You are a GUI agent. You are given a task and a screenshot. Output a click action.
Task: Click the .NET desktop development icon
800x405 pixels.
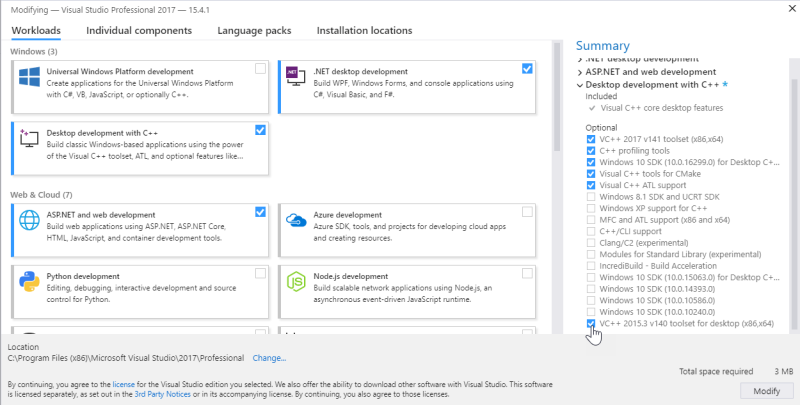tap(296, 77)
